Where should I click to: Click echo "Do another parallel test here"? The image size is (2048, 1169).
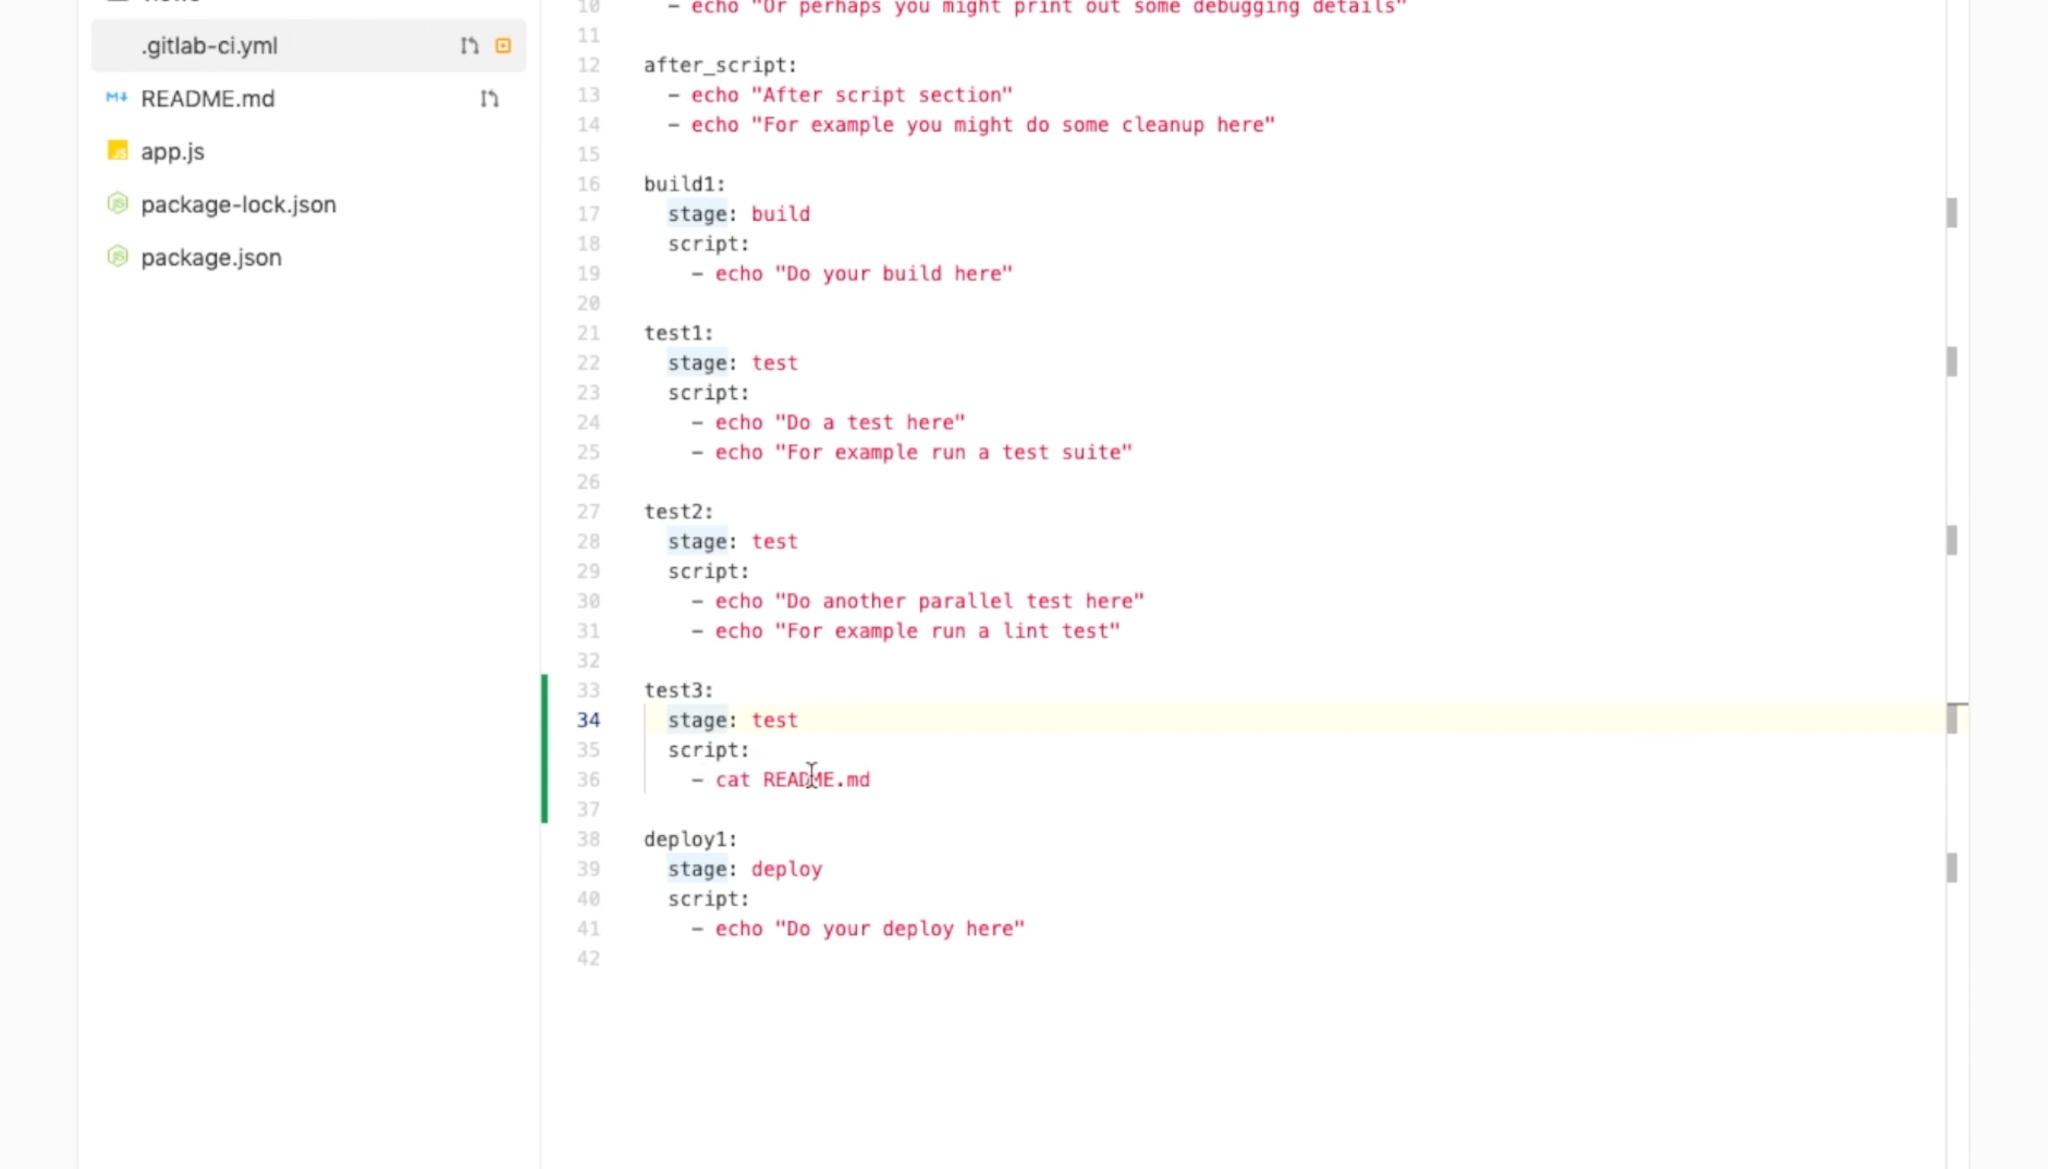tap(929, 601)
